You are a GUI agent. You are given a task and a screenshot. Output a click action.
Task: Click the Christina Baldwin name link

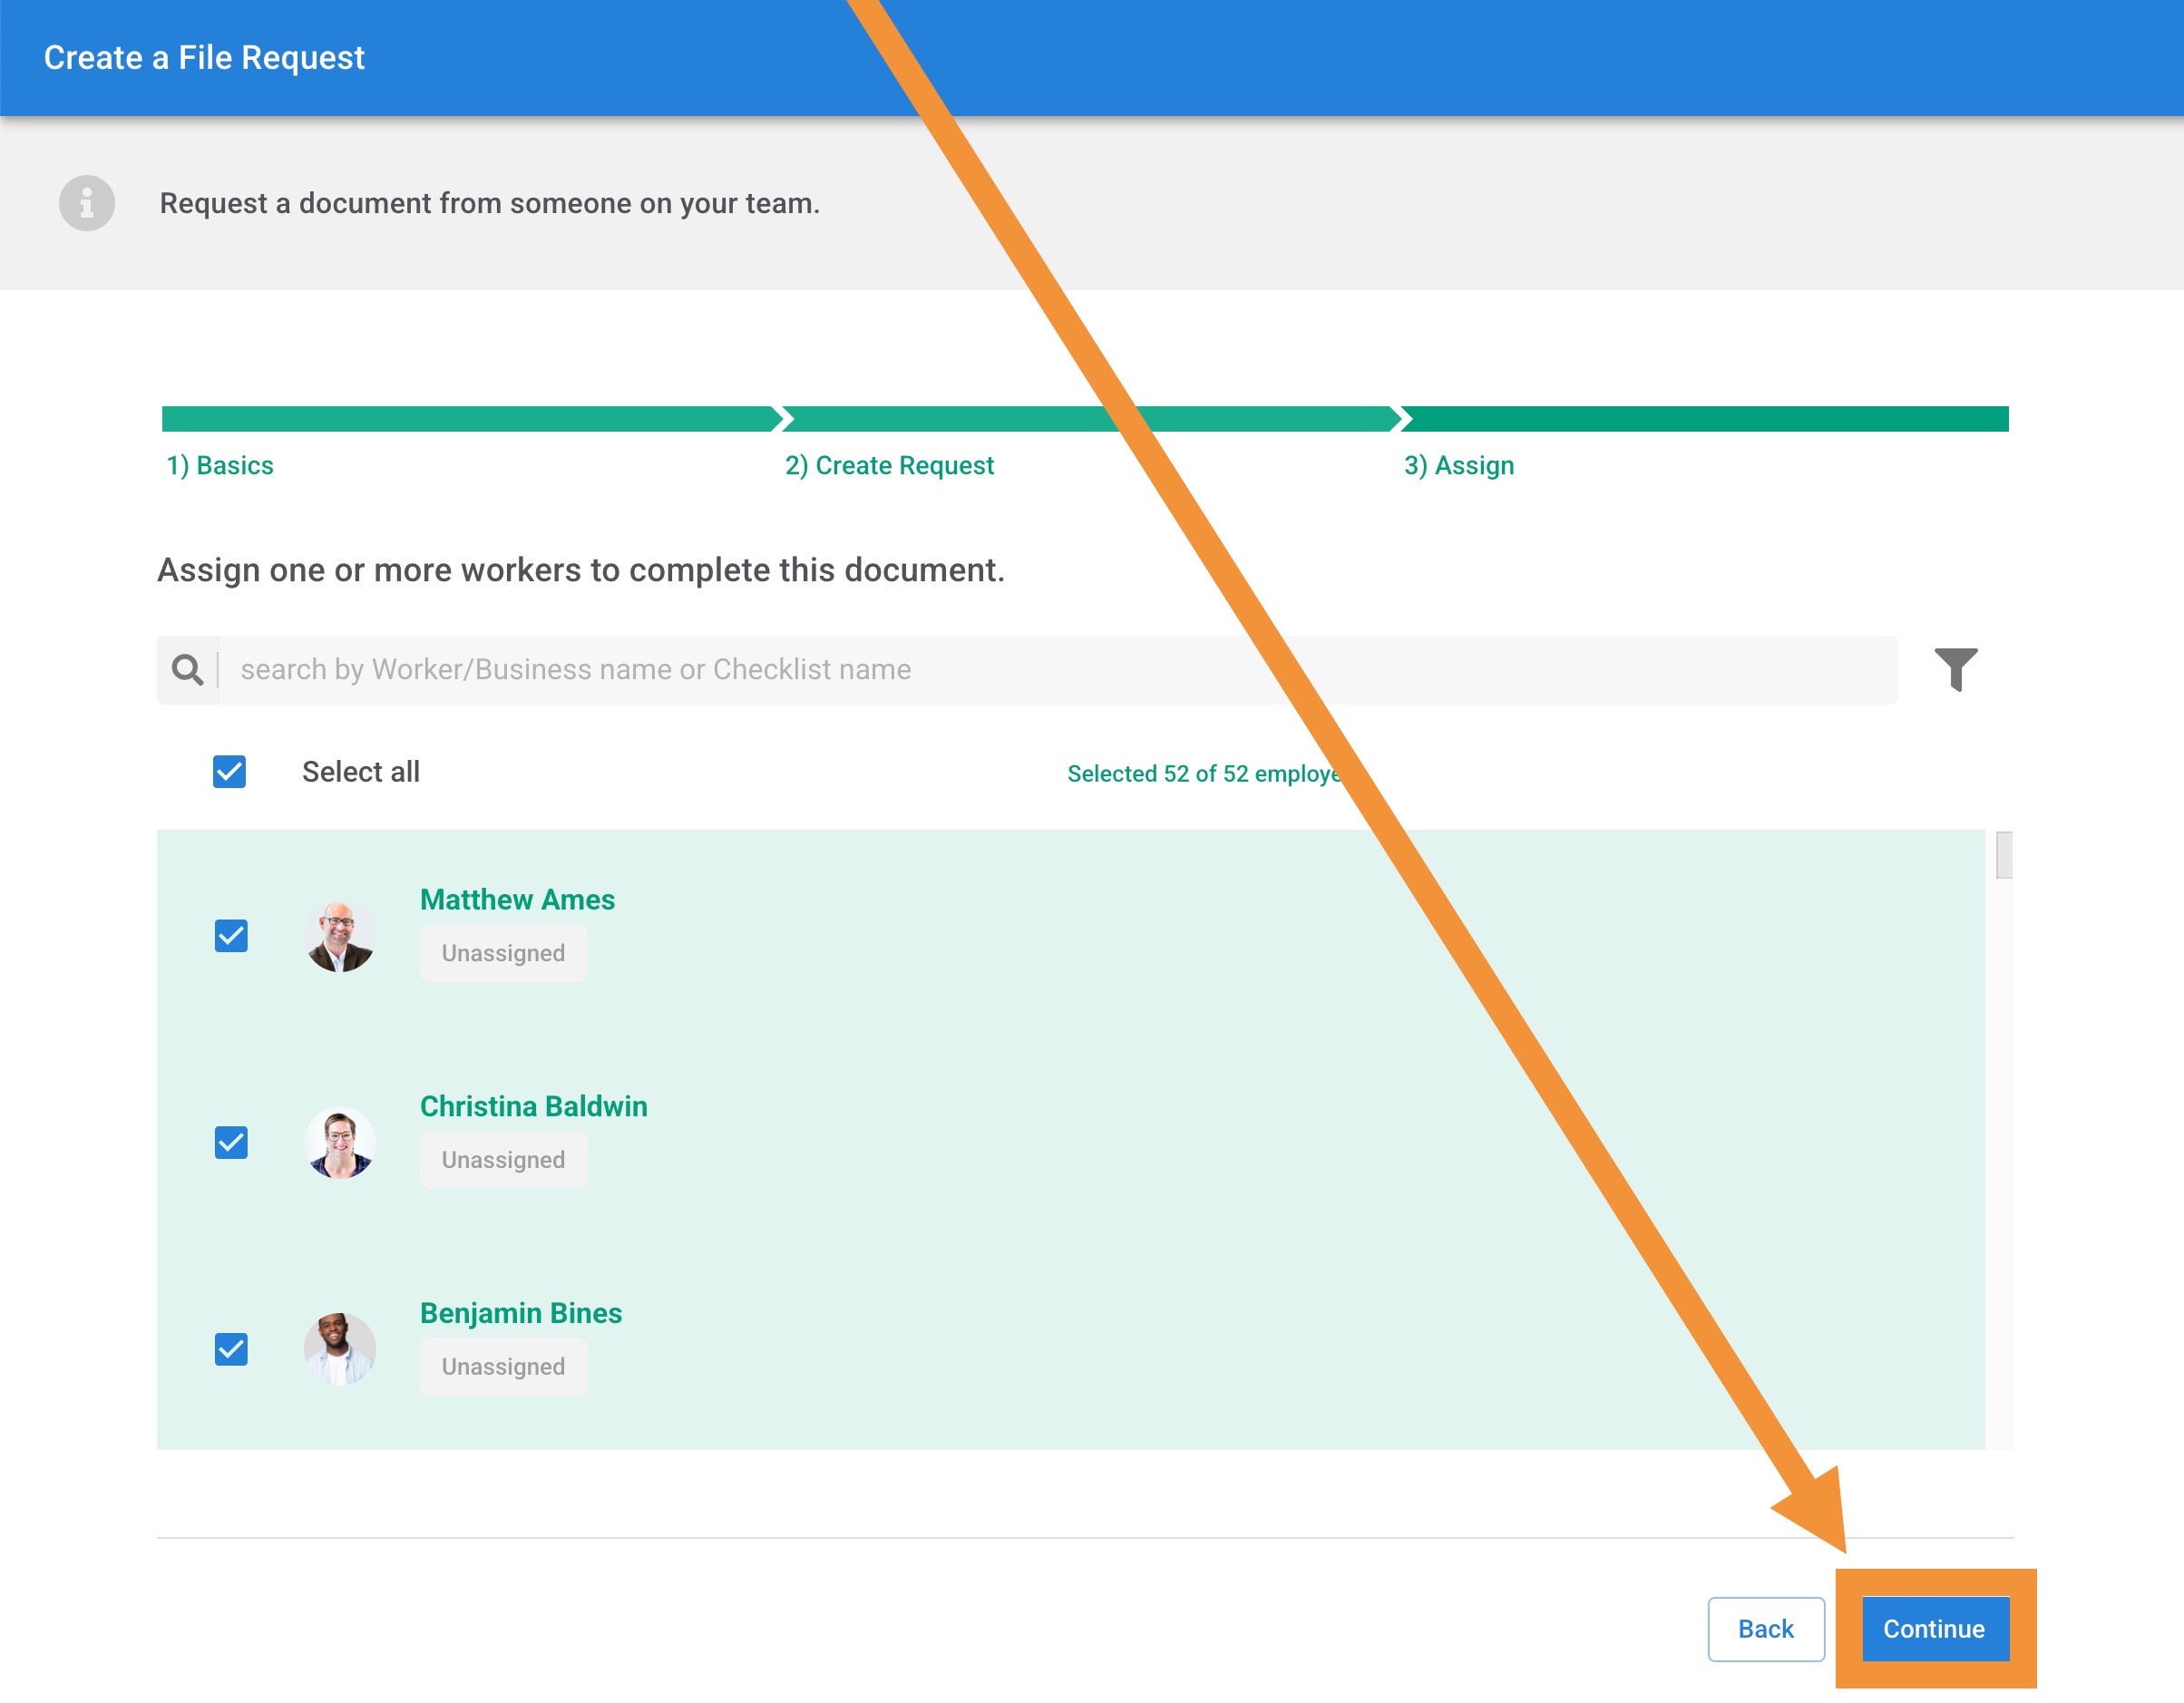[533, 1106]
